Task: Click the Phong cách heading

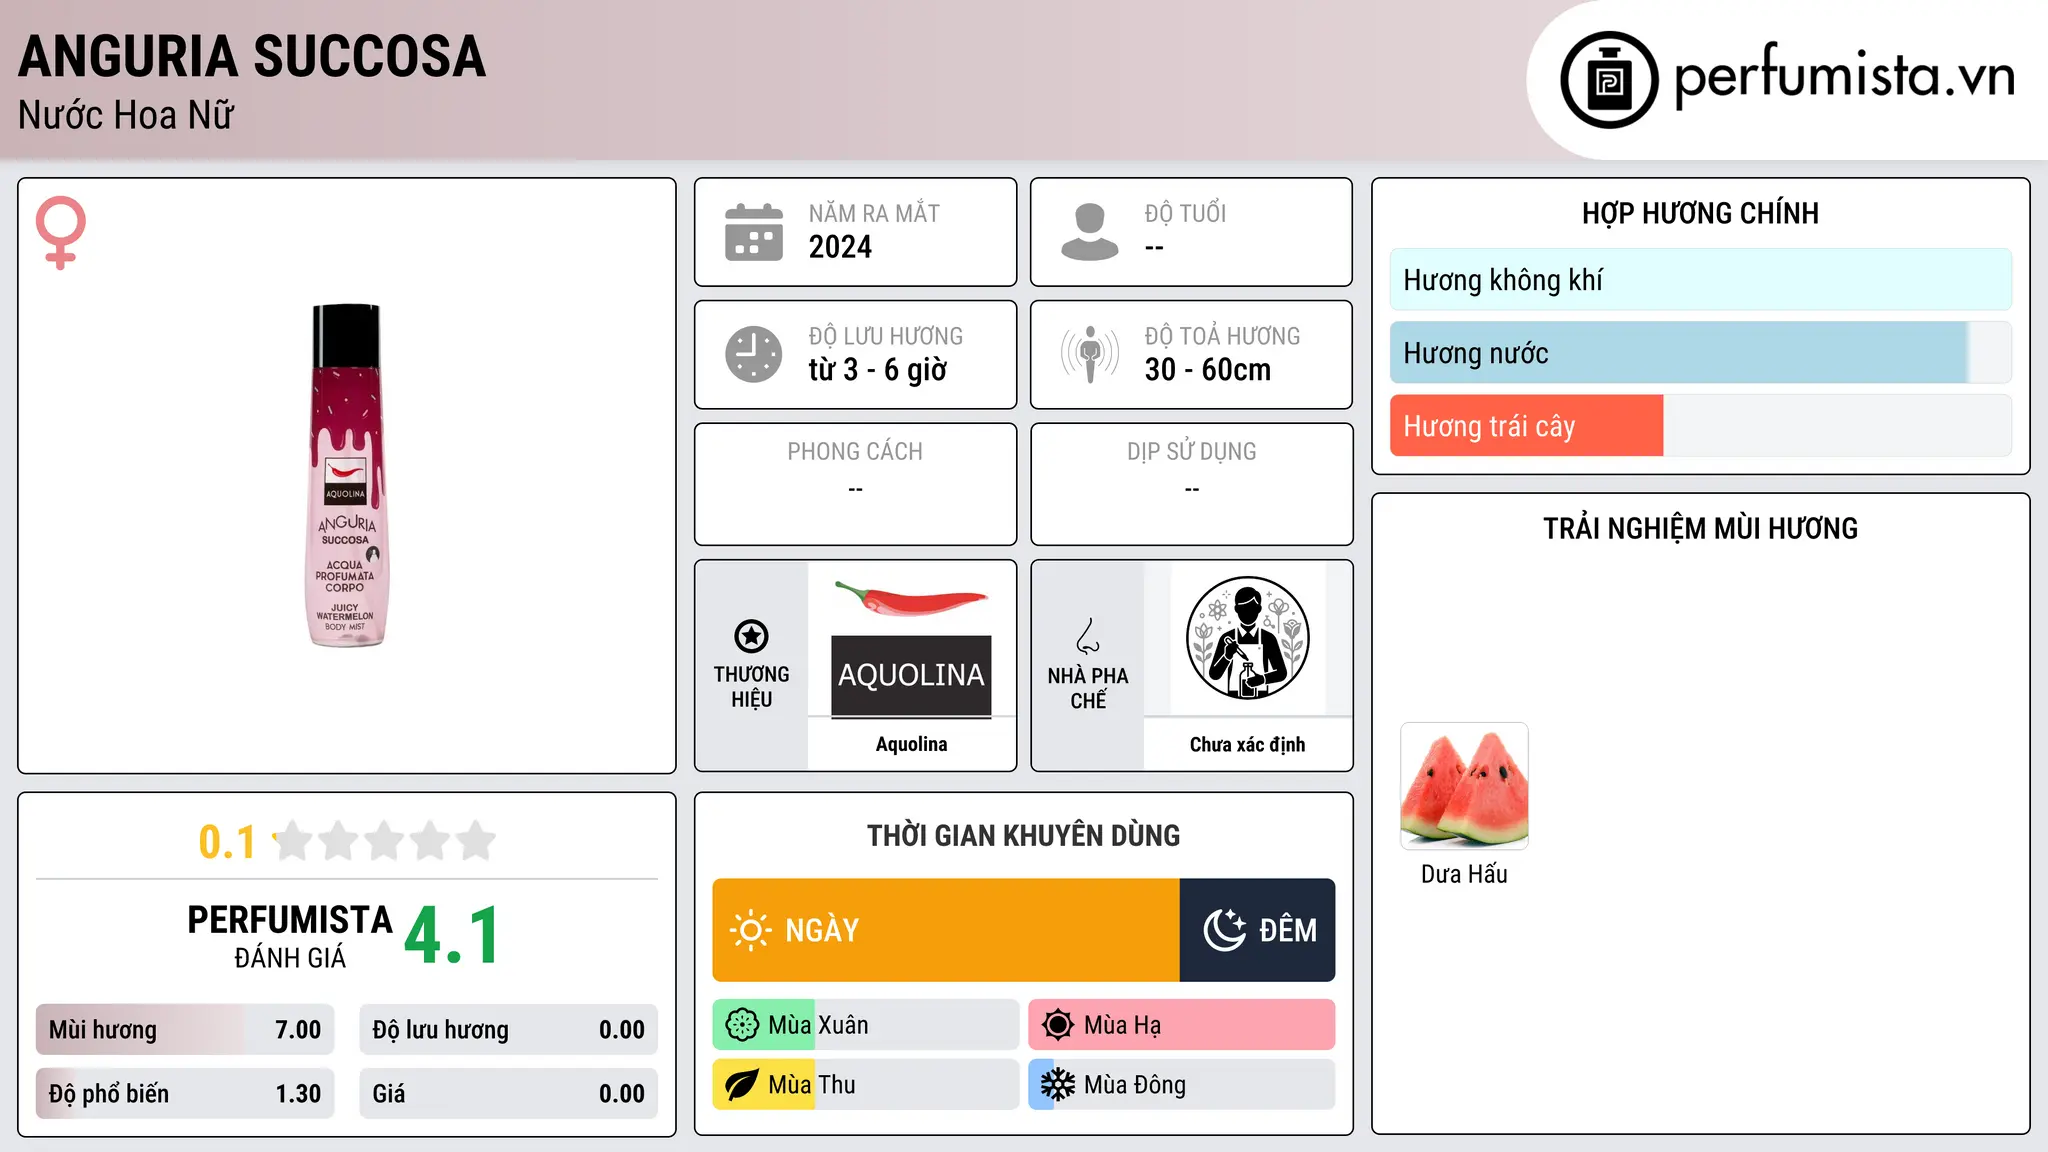Action: (855, 452)
